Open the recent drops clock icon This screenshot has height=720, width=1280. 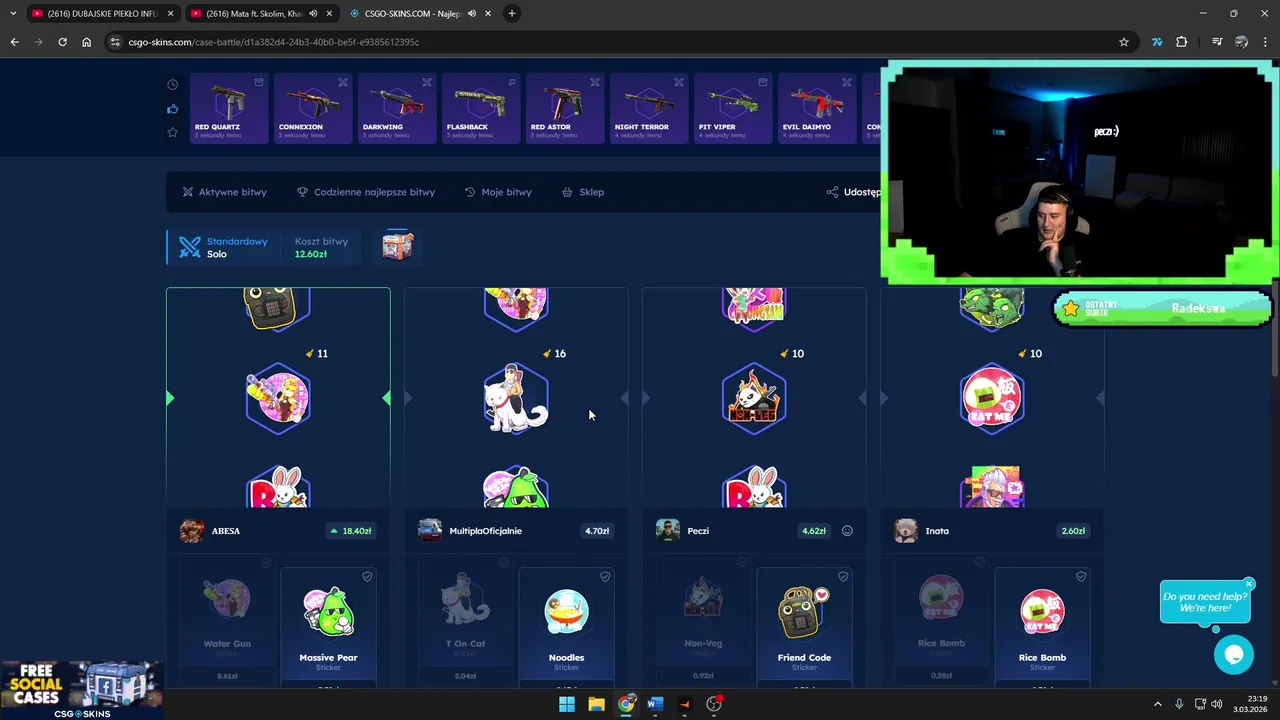(173, 85)
